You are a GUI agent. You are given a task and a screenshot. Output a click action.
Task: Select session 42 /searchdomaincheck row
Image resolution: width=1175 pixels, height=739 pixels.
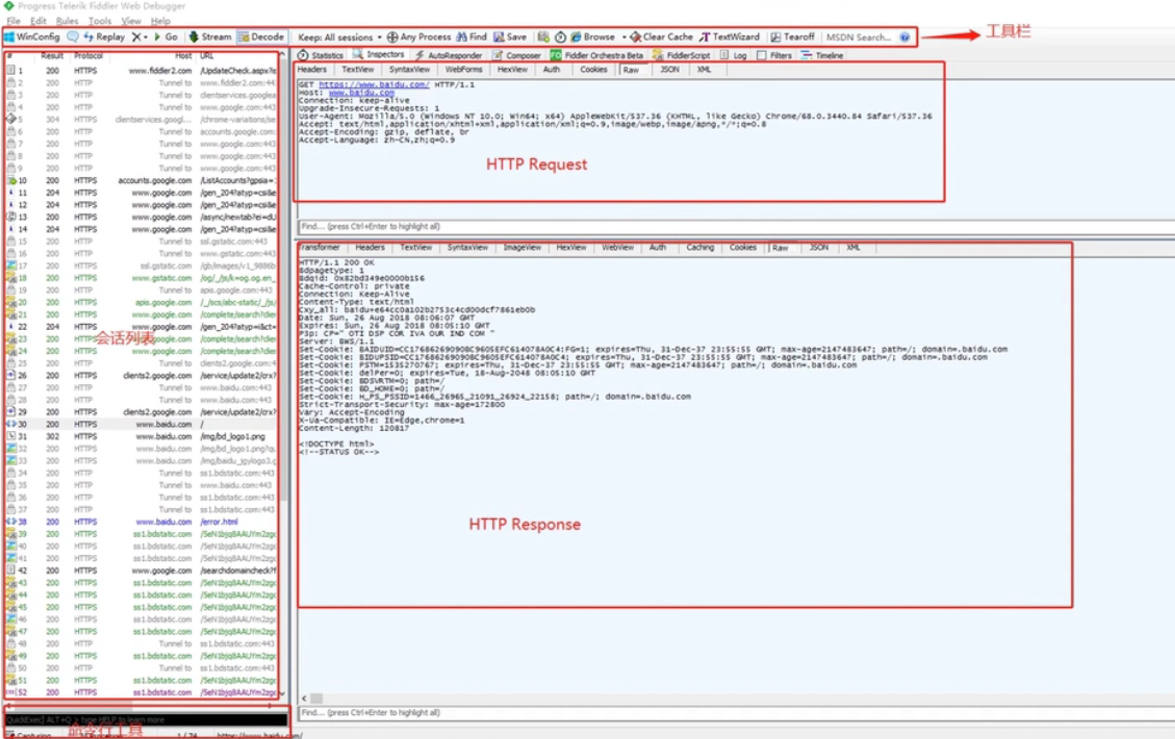point(141,570)
